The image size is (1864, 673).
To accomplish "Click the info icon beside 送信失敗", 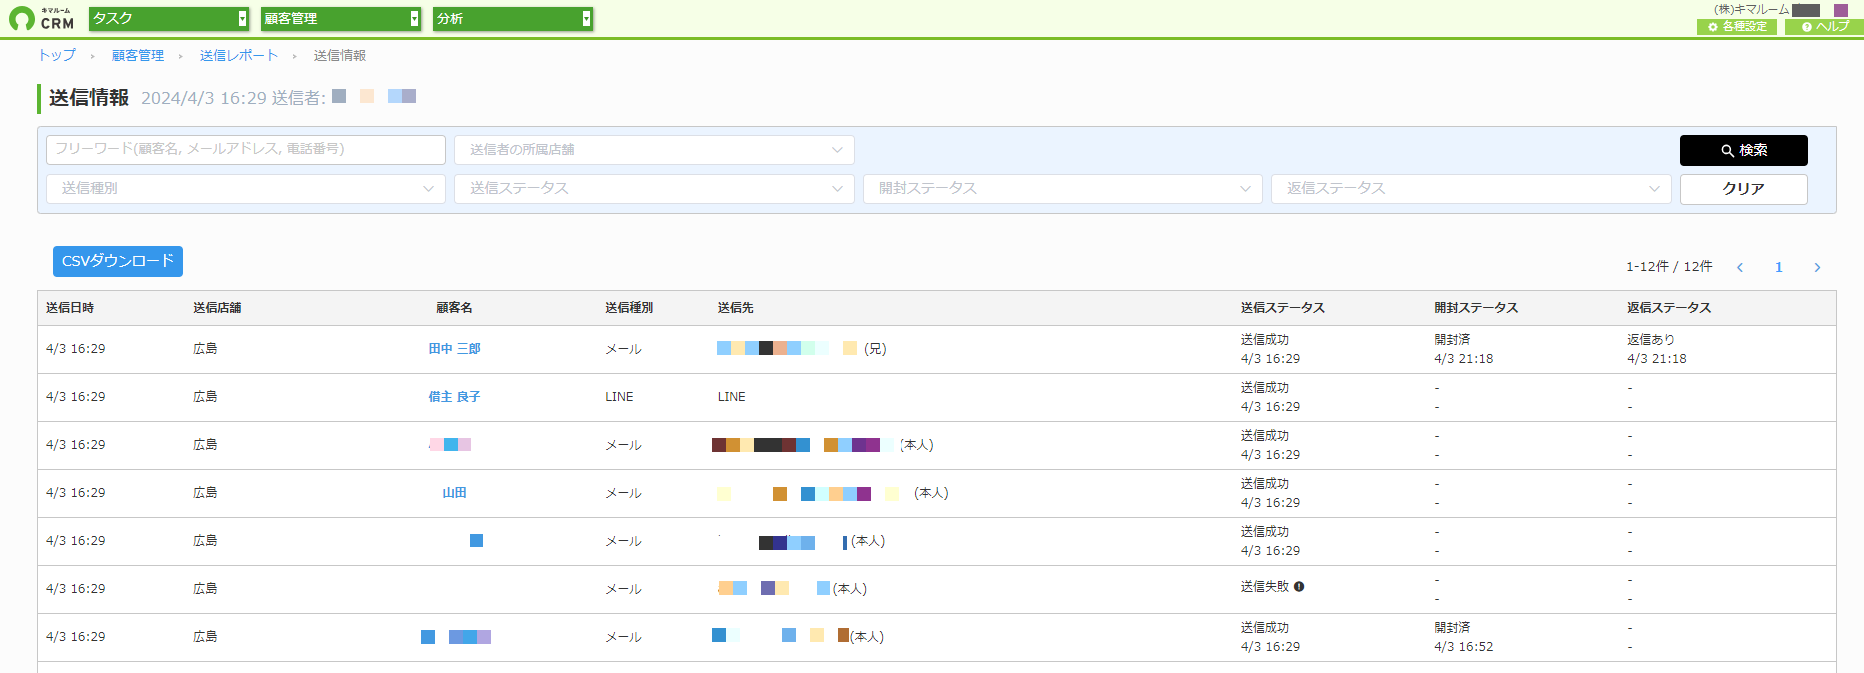I will [x=1299, y=587].
